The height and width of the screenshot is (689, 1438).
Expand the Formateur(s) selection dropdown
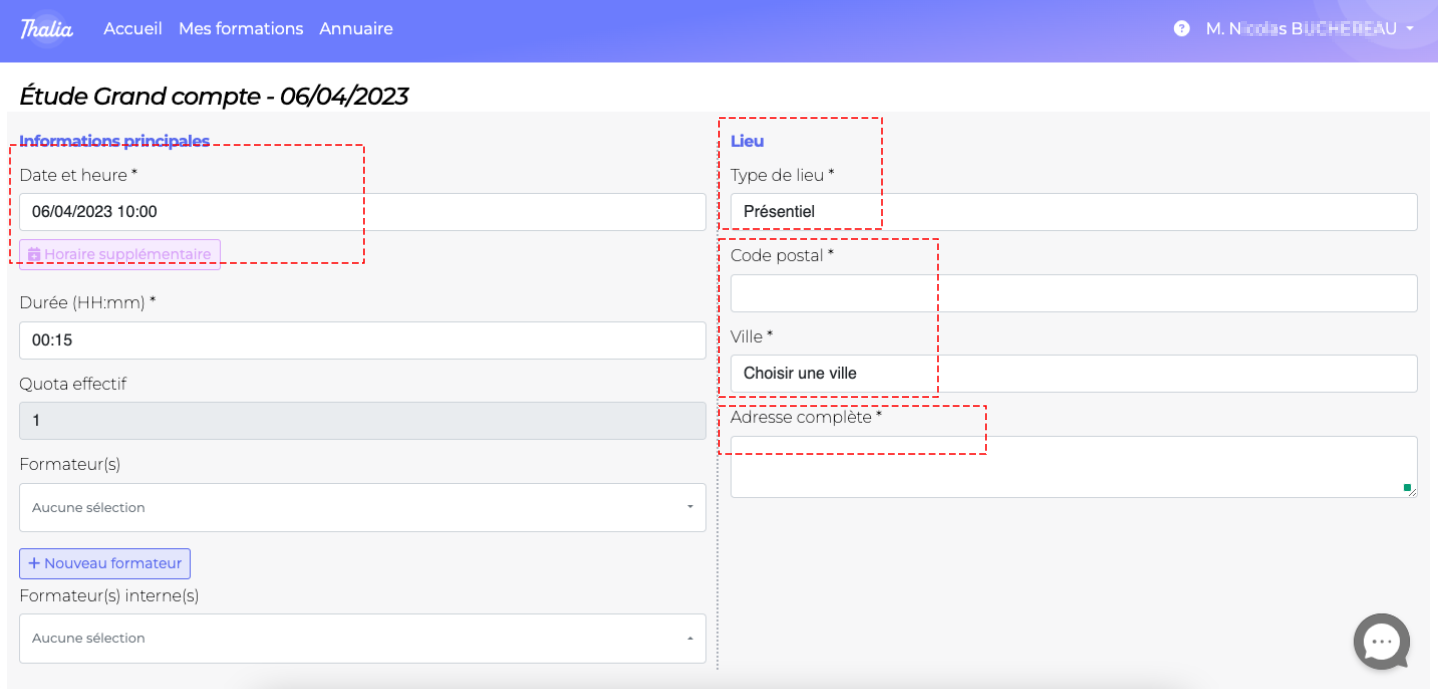[362, 507]
